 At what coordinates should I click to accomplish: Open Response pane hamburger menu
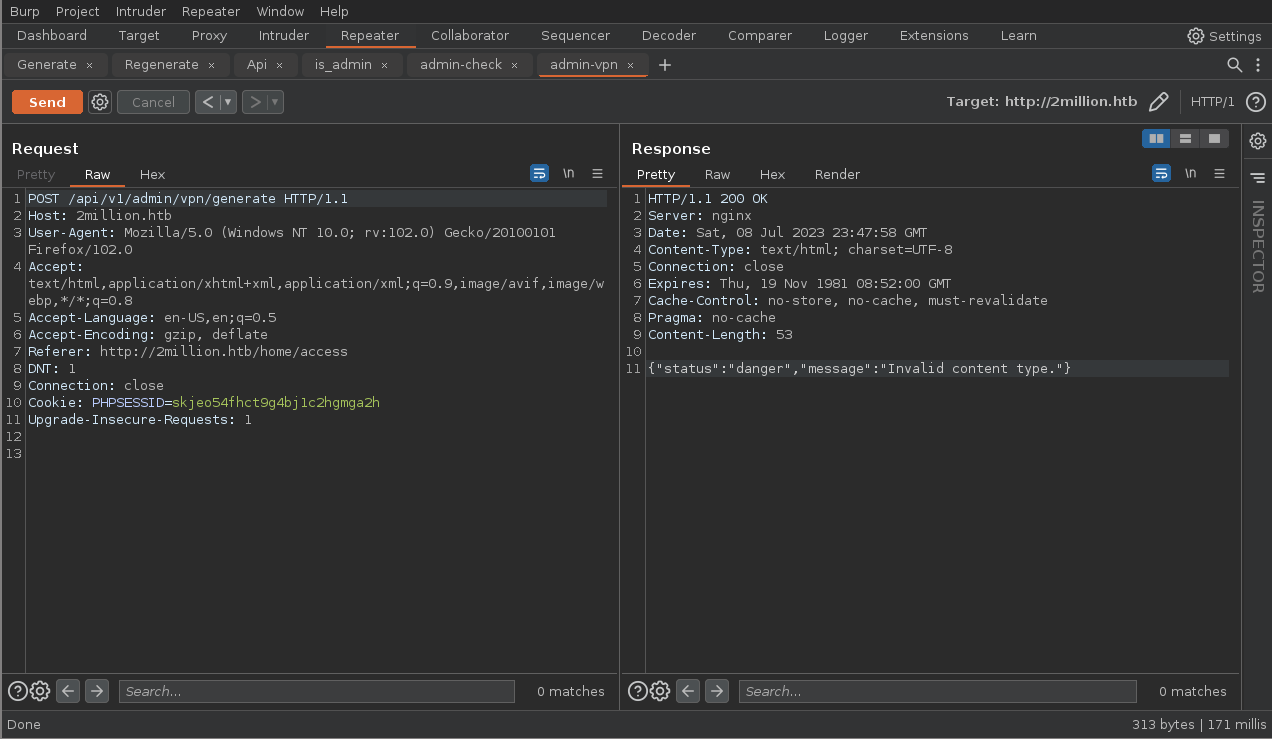pos(1219,173)
